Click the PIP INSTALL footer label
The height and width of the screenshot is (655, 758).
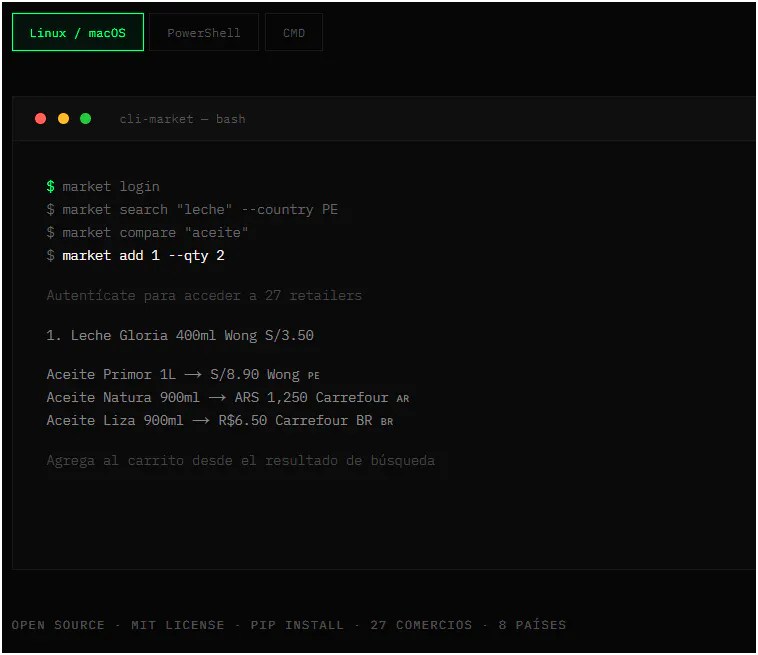coord(297,625)
